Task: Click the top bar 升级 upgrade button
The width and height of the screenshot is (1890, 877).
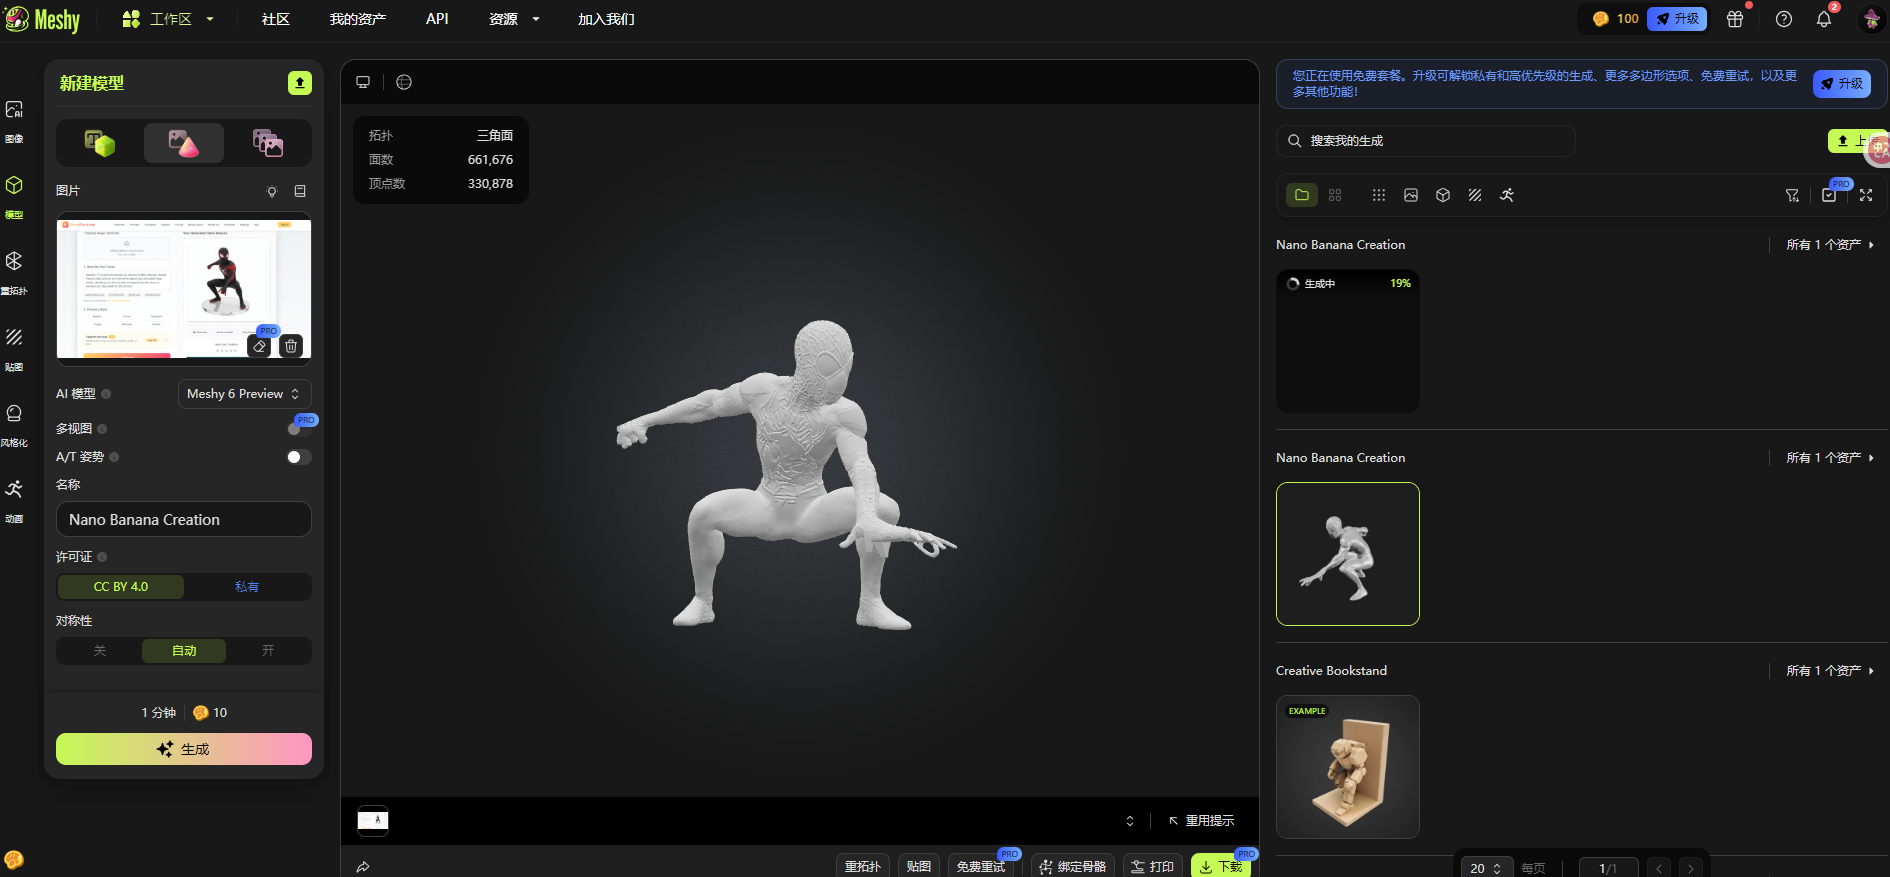Action: pyautogui.click(x=1677, y=19)
